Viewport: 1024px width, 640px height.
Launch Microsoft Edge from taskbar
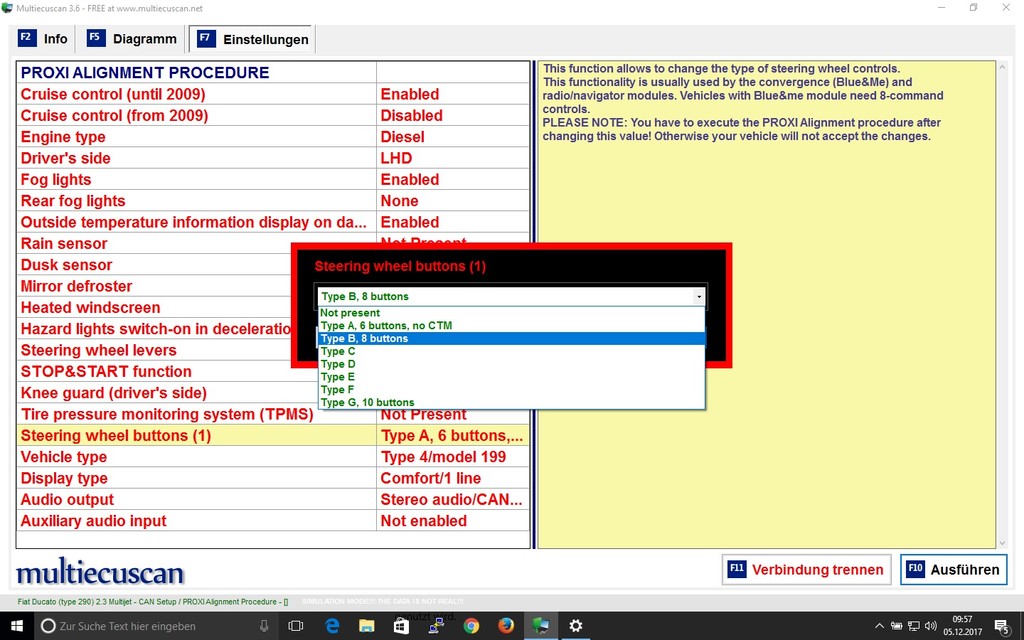(x=332, y=626)
